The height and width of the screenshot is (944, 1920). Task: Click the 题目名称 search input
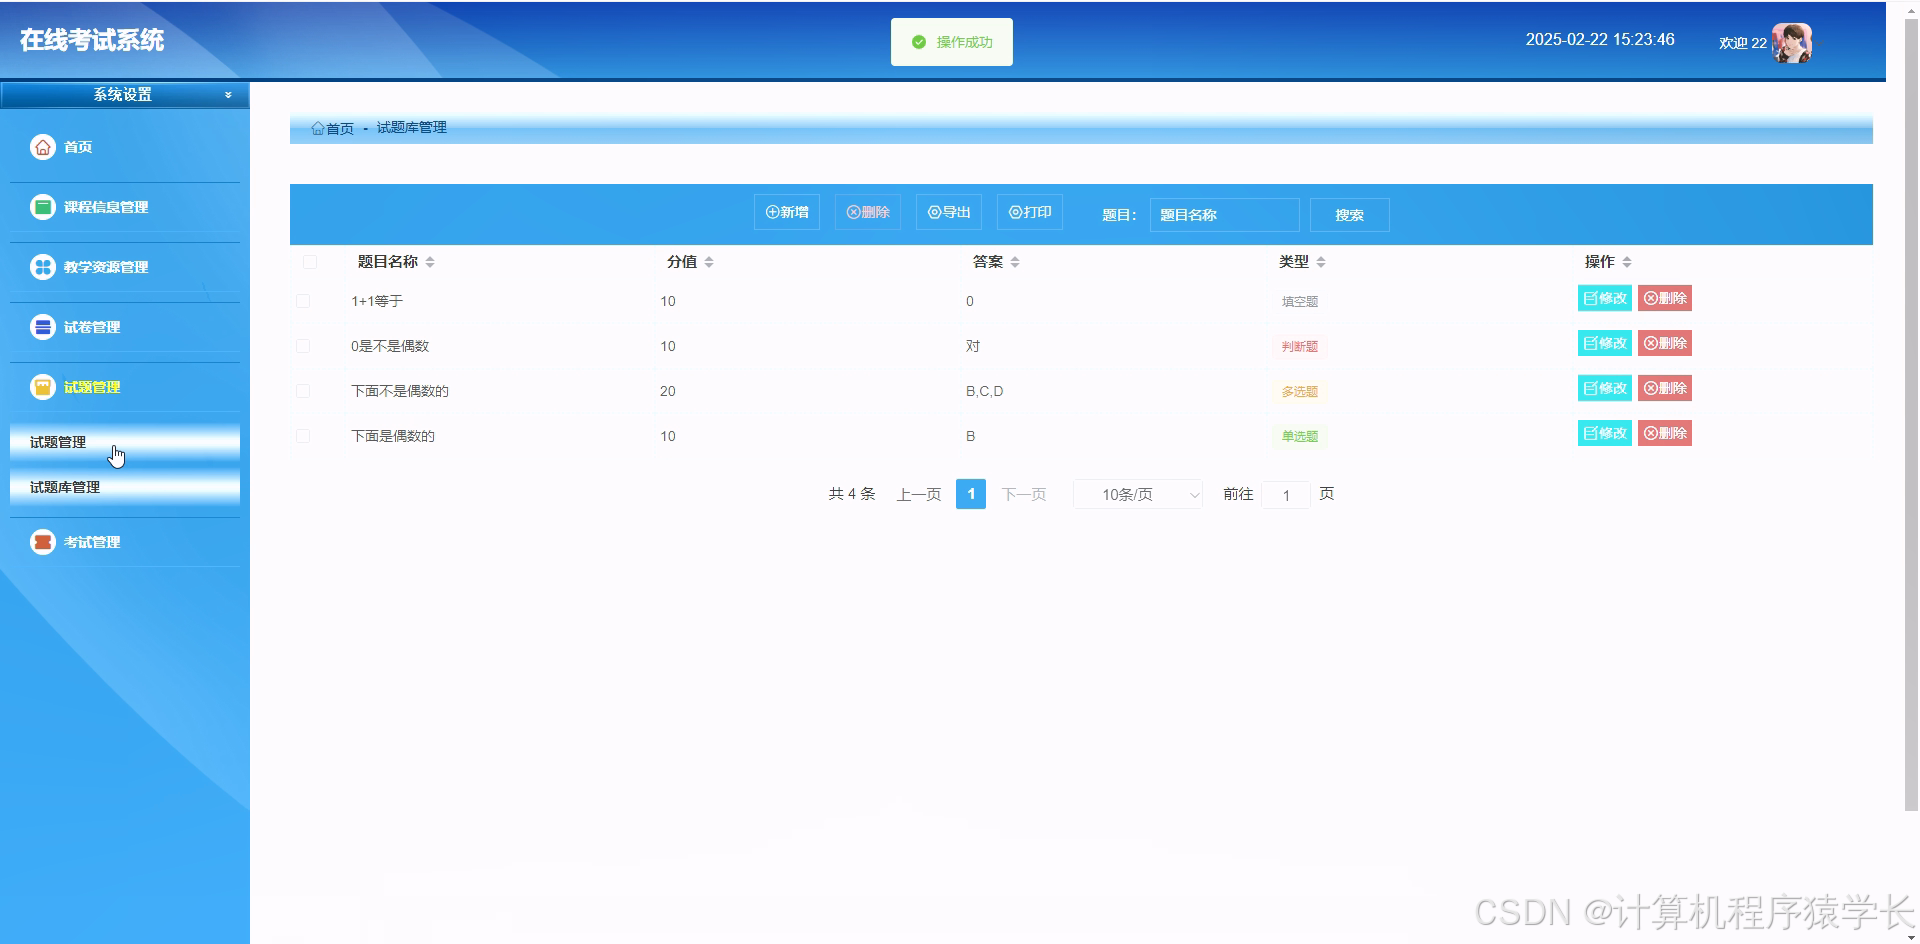pyautogui.click(x=1225, y=215)
